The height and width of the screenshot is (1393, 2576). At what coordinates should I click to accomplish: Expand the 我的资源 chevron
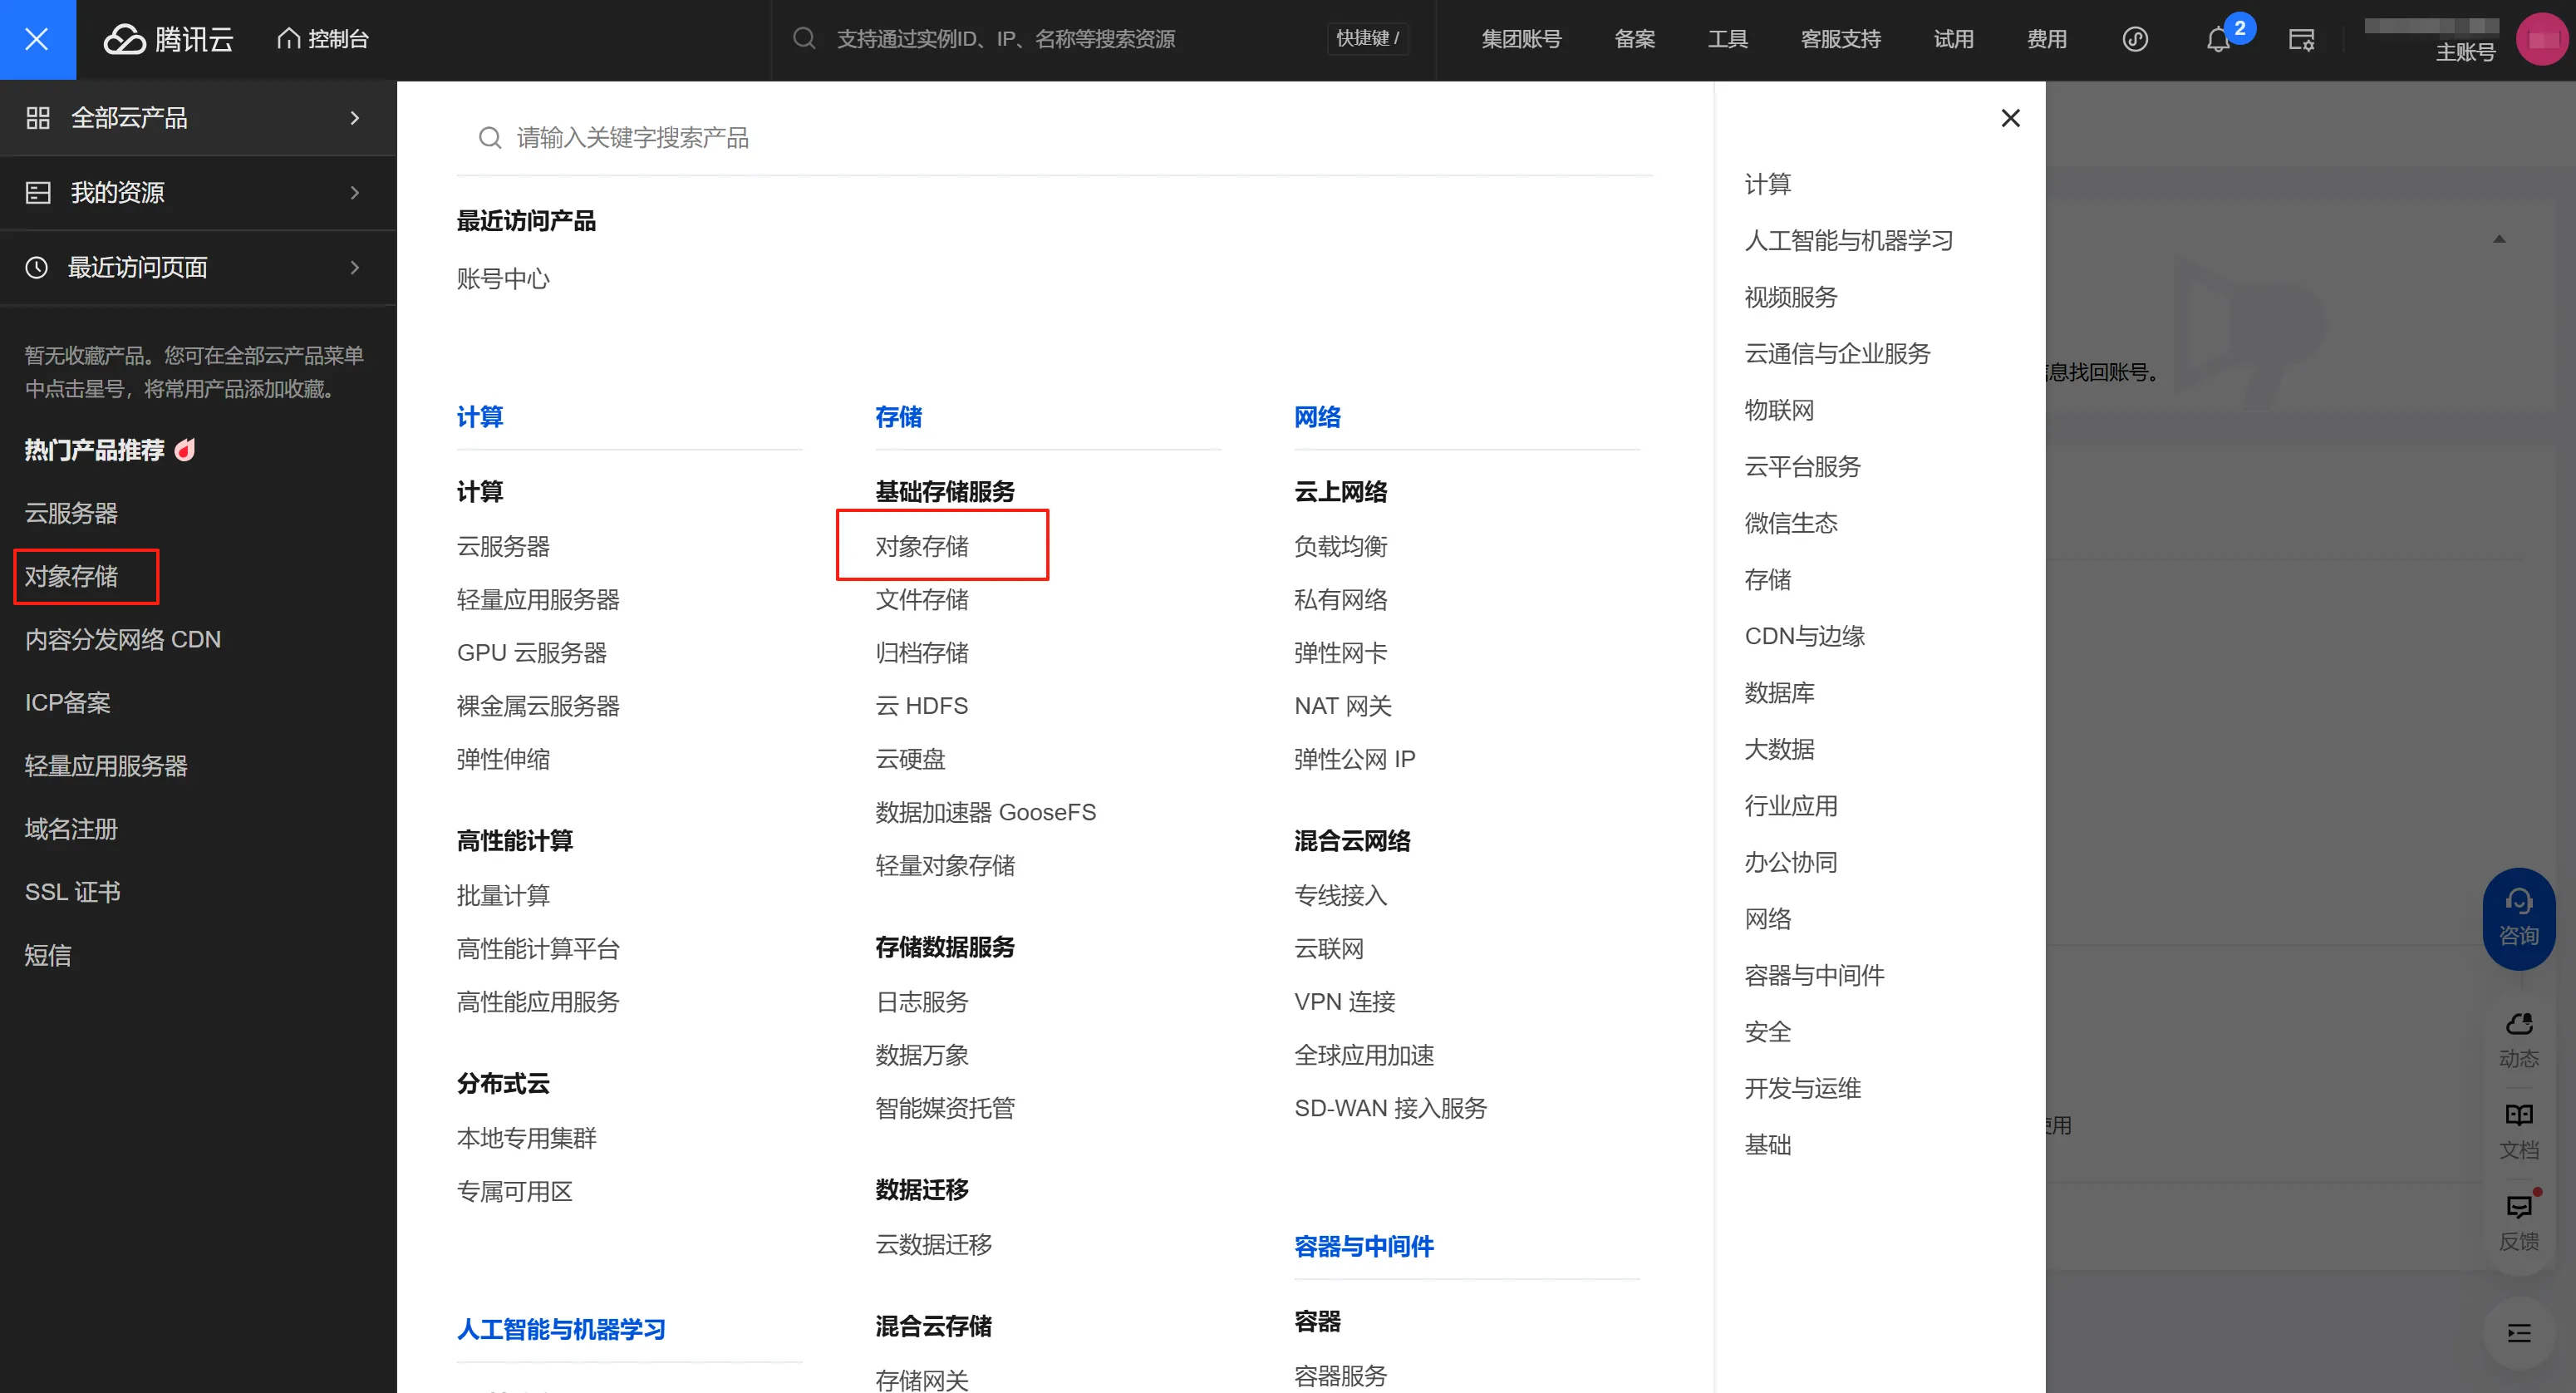click(354, 193)
